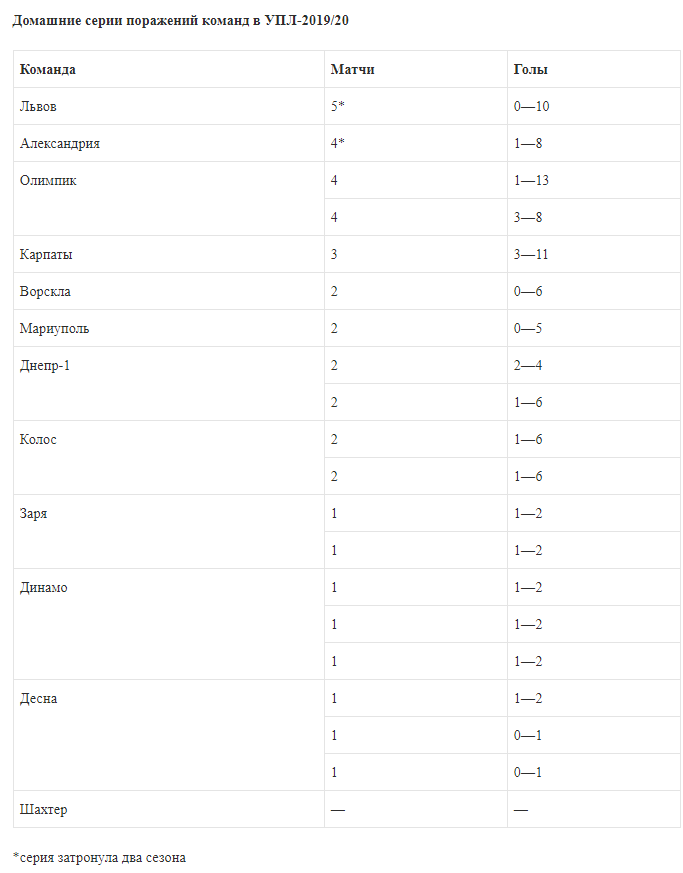Click the "Голы" column header
Screen dimensions: 683x873
(x=530, y=69)
